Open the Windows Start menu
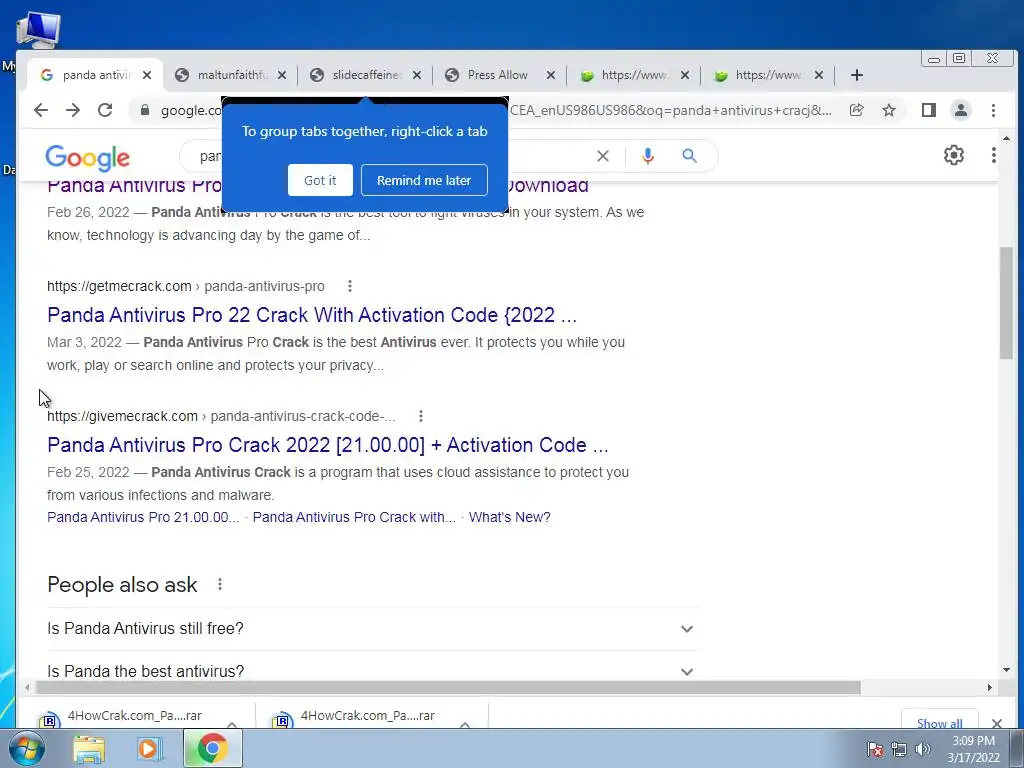This screenshot has width=1024, height=768. pos(27,748)
